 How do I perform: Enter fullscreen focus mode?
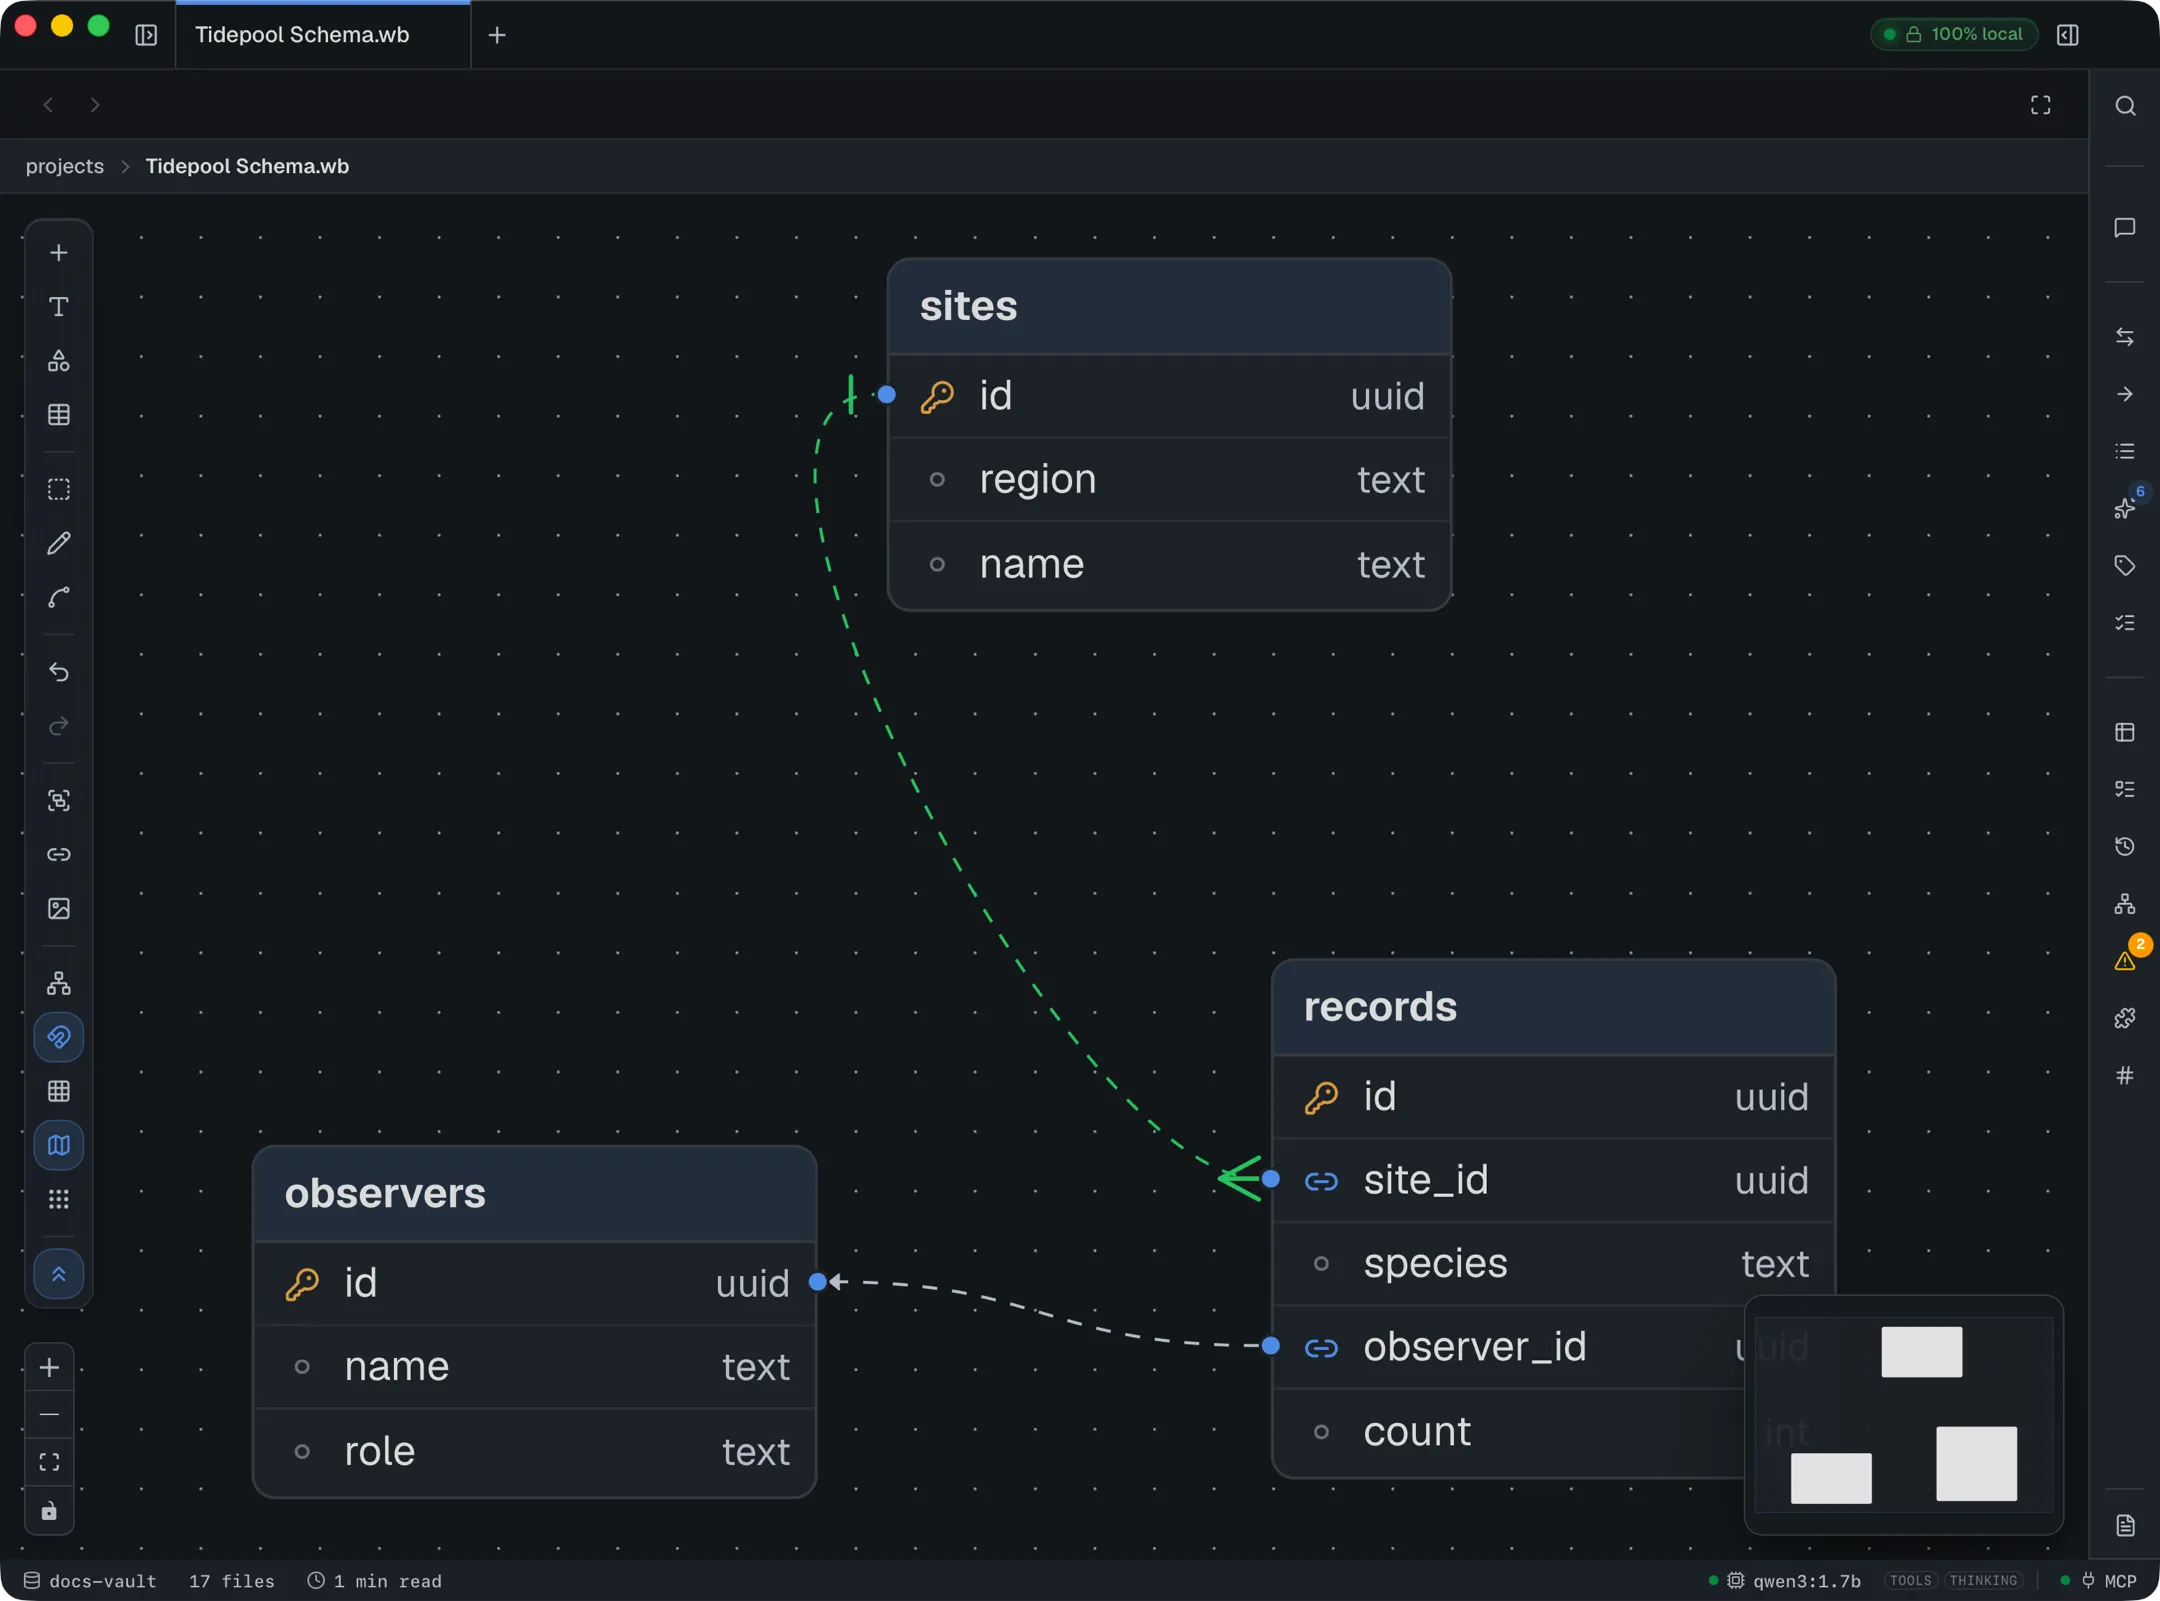point(2041,105)
